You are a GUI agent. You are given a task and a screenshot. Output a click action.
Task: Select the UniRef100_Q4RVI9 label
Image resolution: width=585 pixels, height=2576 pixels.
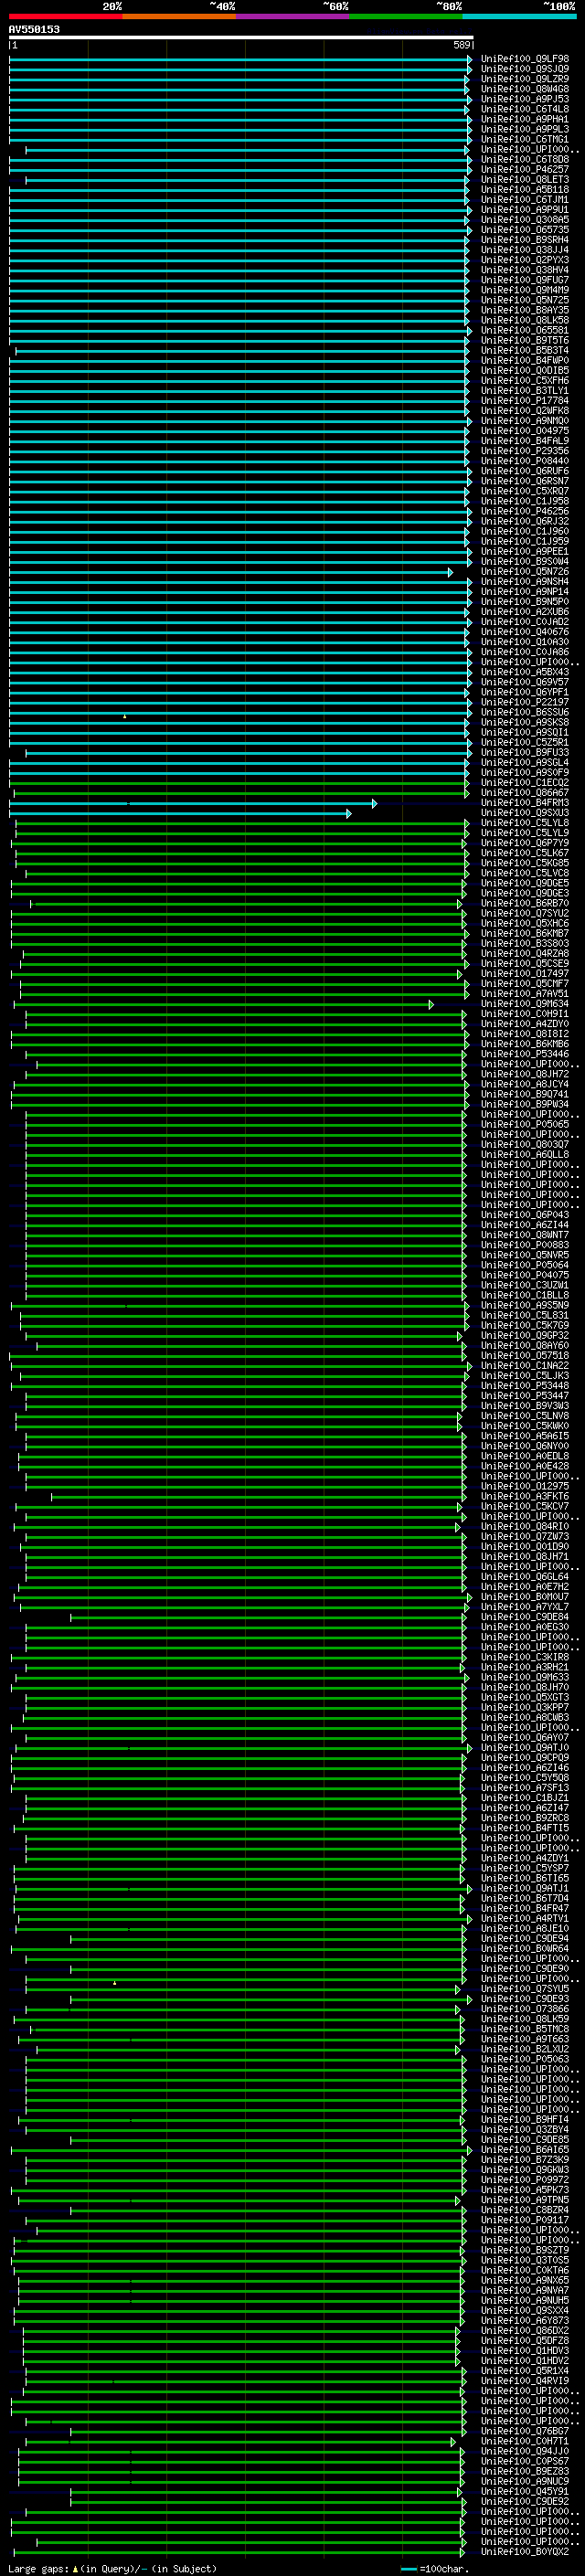pyautogui.click(x=524, y=2381)
